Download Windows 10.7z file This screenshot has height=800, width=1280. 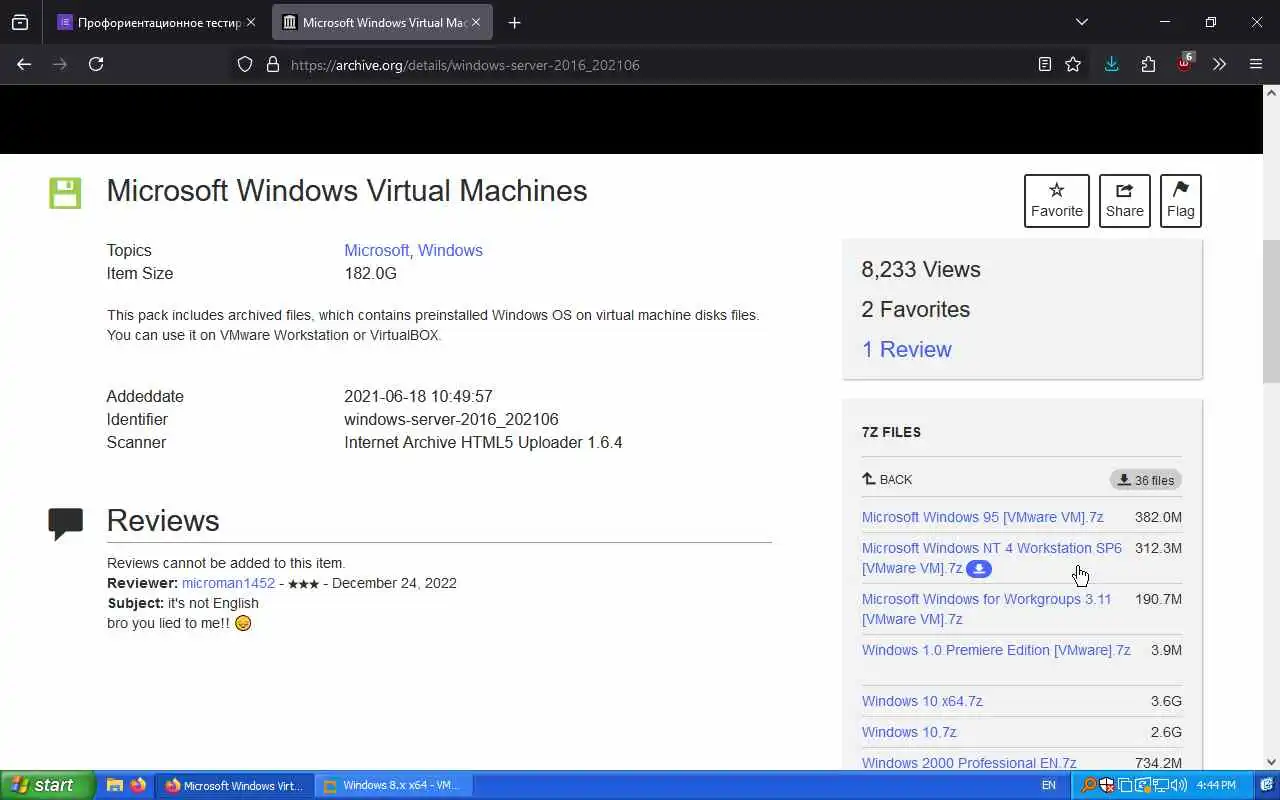(x=909, y=732)
